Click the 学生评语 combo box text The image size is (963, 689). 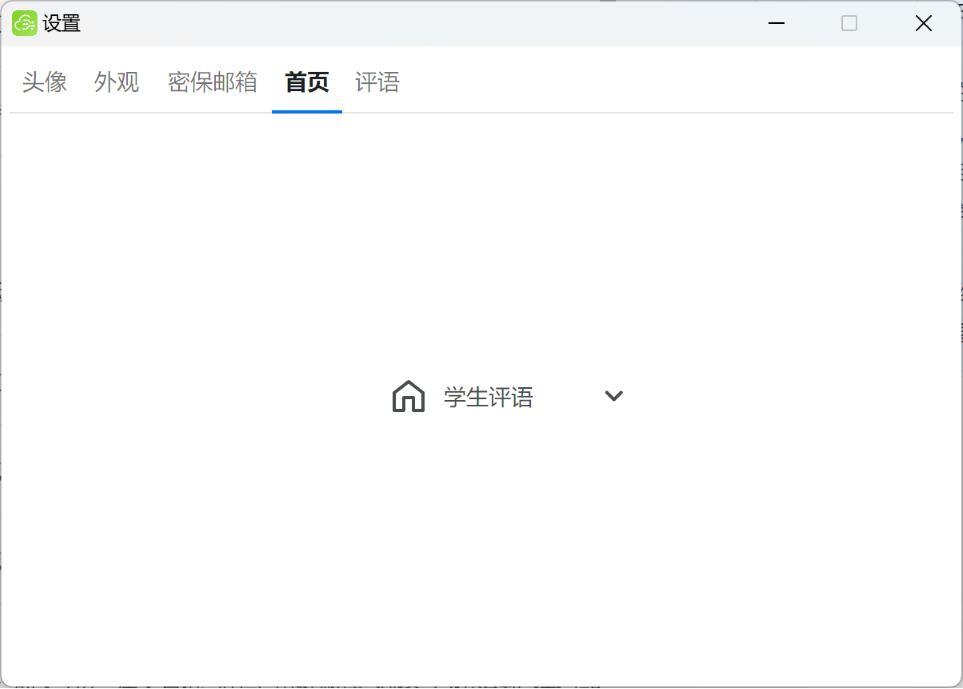pyautogui.click(x=488, y=397)
